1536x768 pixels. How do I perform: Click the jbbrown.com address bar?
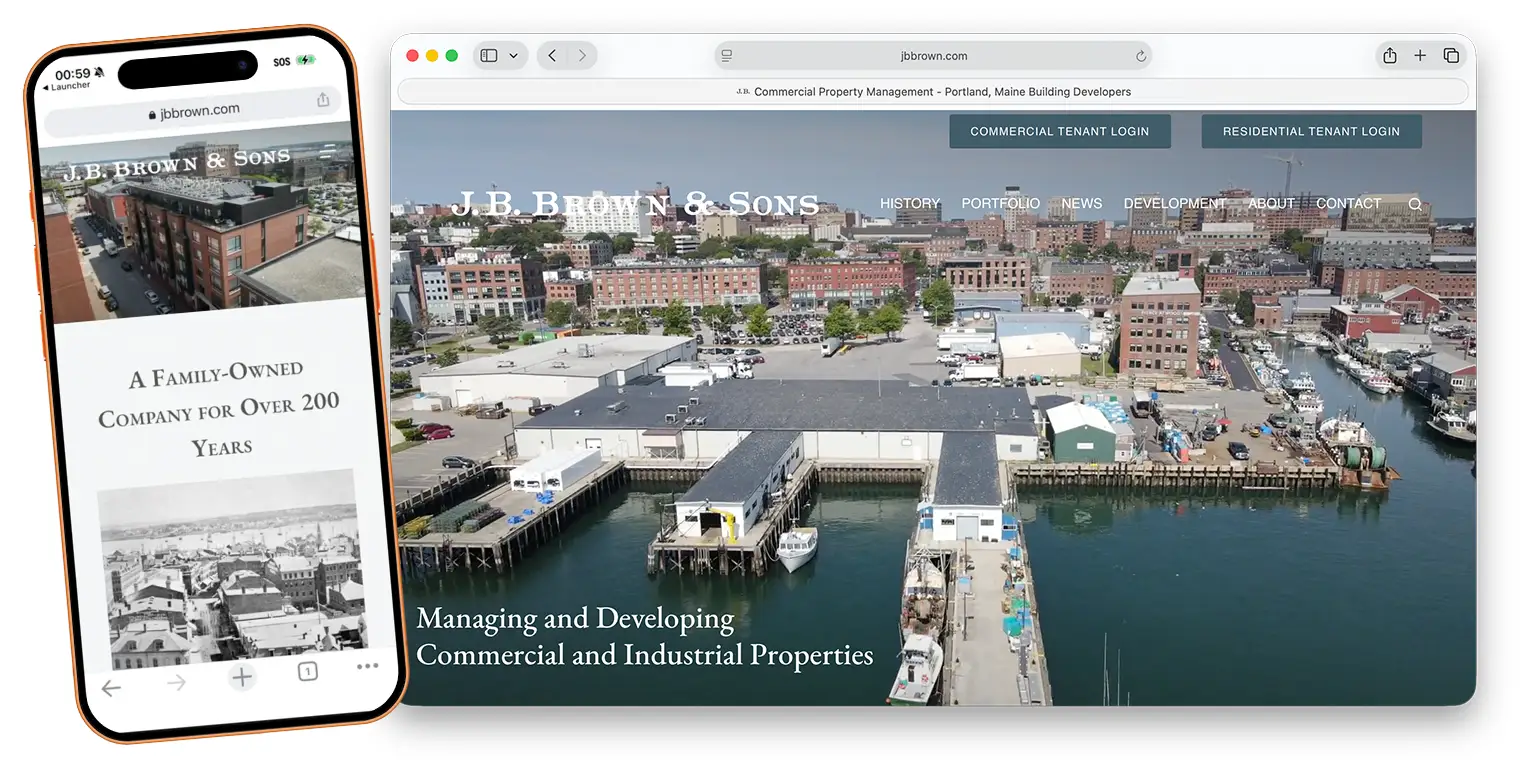934,56
